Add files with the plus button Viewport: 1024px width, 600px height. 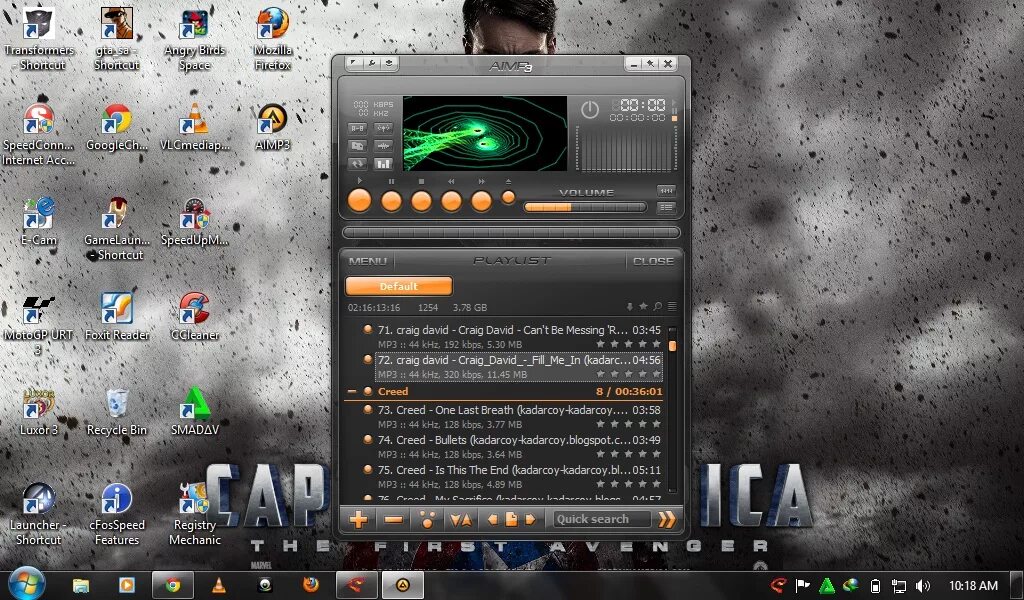pyautogui.click(x=359, y=520)
